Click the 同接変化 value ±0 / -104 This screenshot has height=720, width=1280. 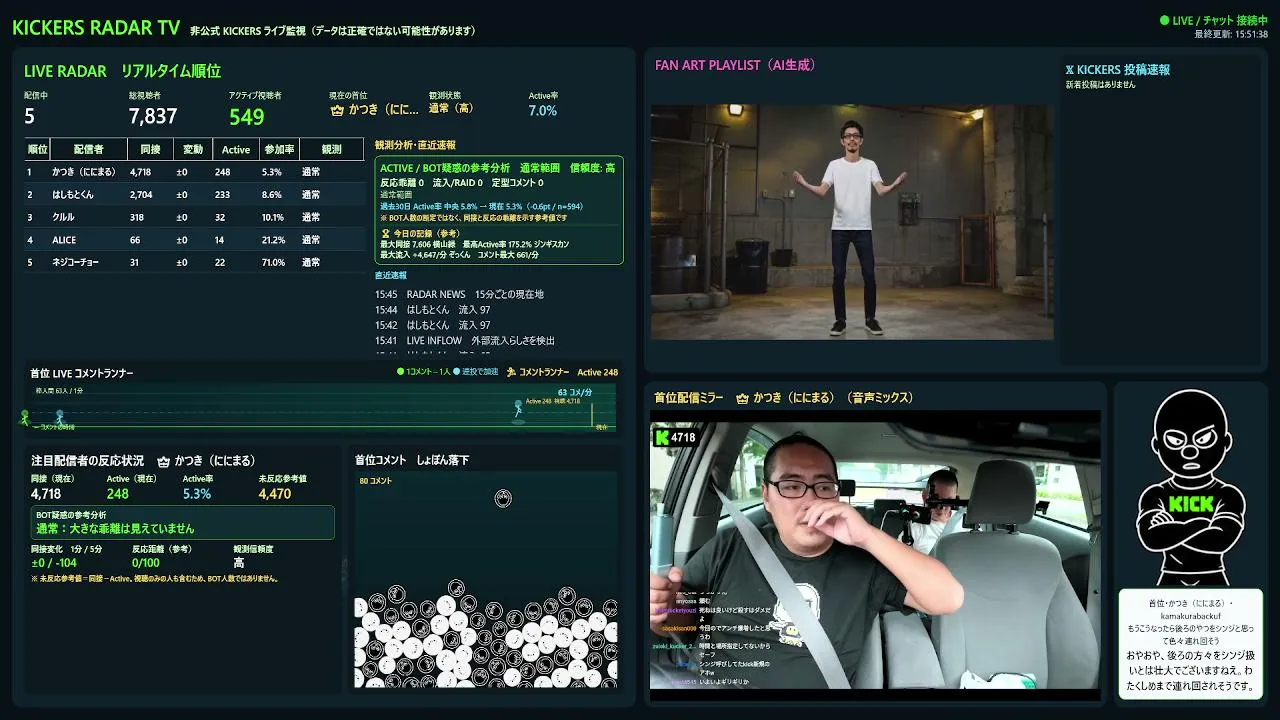click(53, 563)
